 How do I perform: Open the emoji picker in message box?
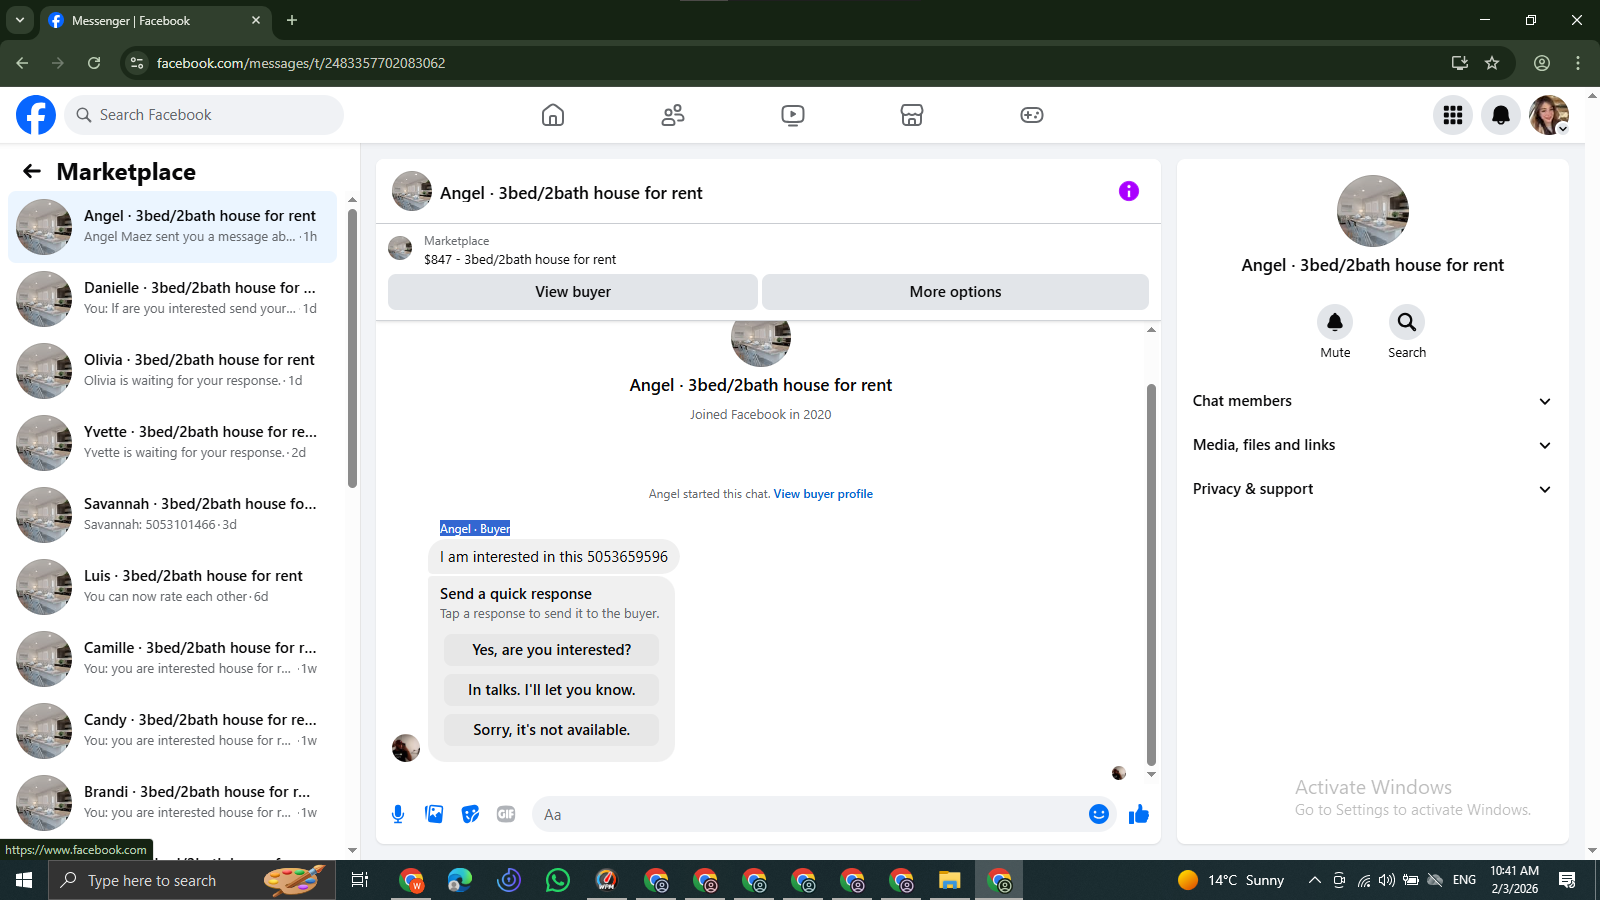click(x=1099, y=814)
